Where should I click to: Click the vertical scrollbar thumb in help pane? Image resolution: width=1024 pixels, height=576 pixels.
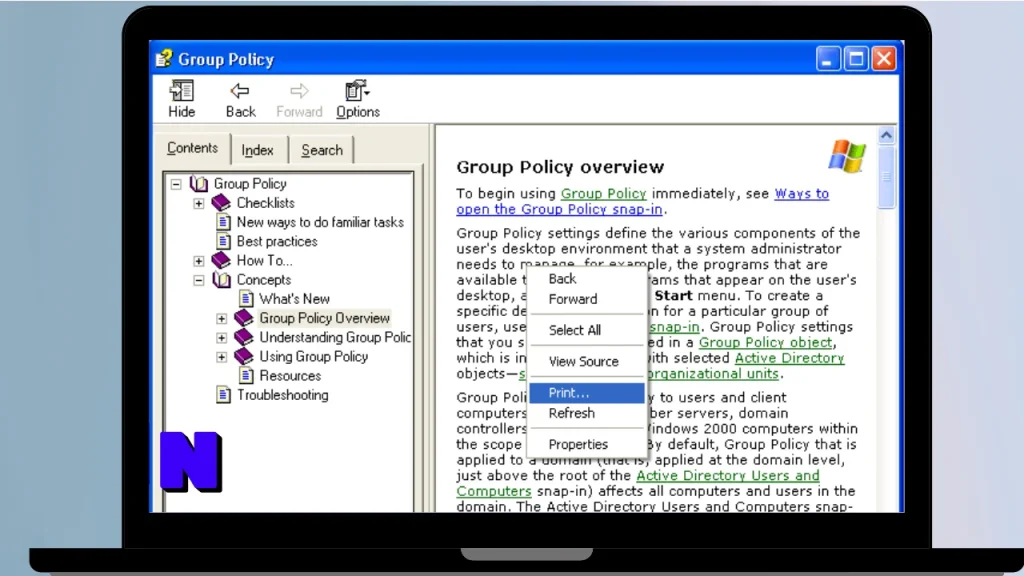886,177
